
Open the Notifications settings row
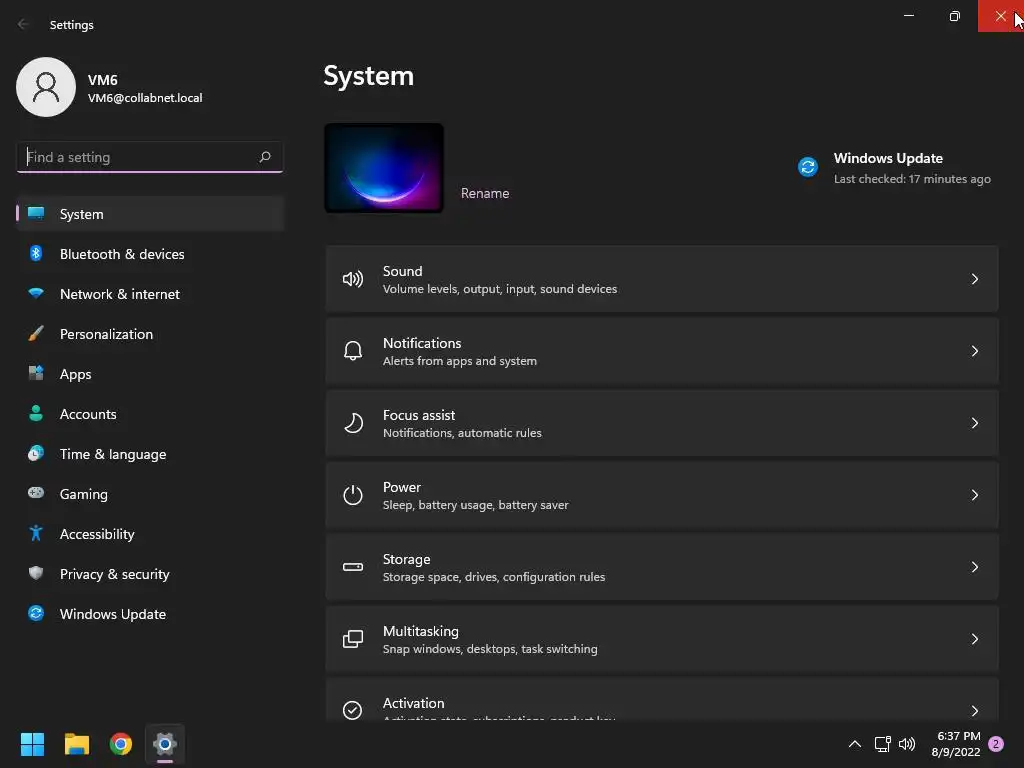coord(662,351)
